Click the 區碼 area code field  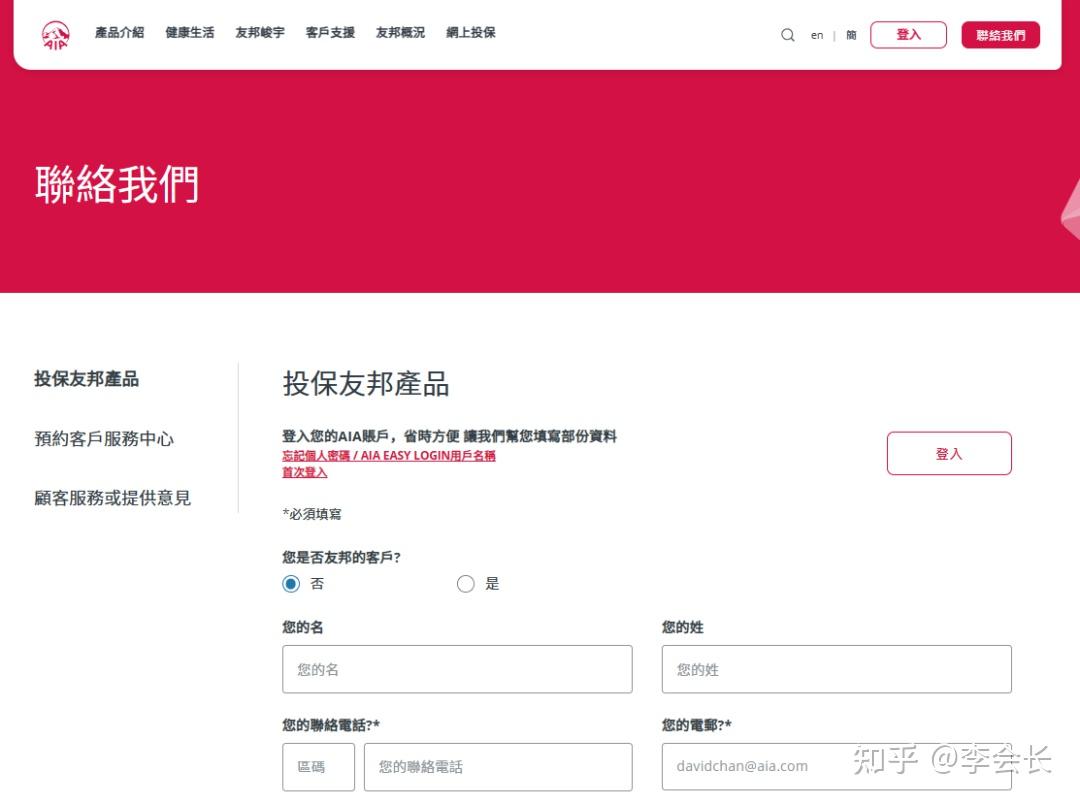point(318,766)
